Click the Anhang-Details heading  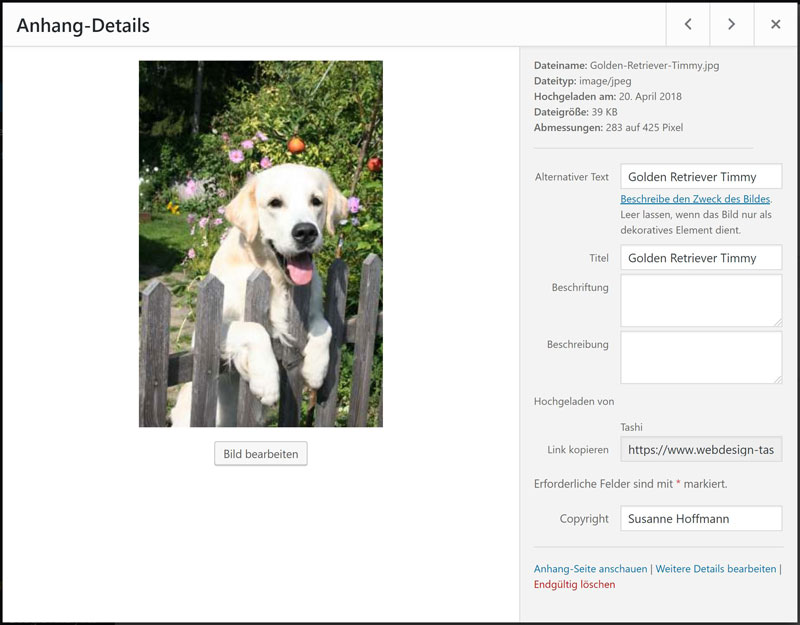[83, 26]
